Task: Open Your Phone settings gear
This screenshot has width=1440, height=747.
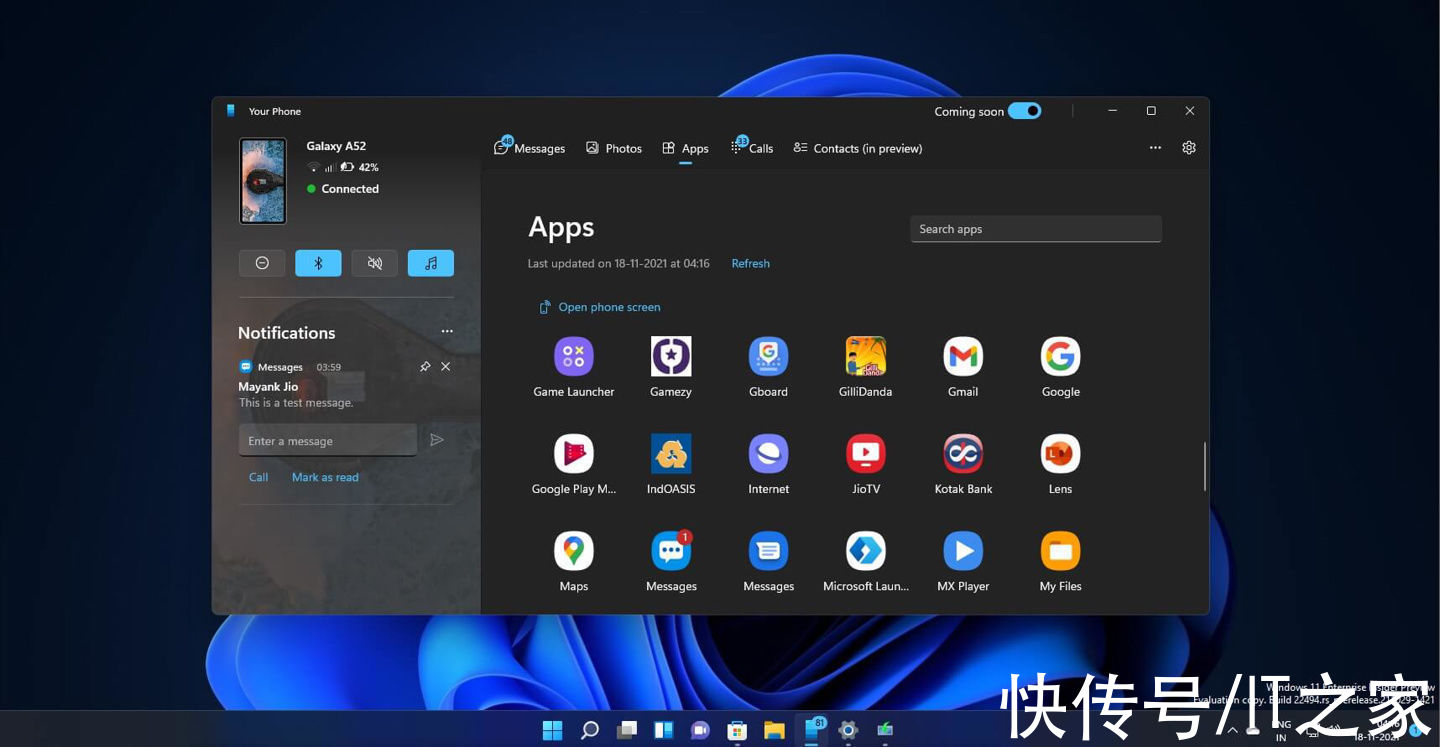Action: pos(1189,147)
